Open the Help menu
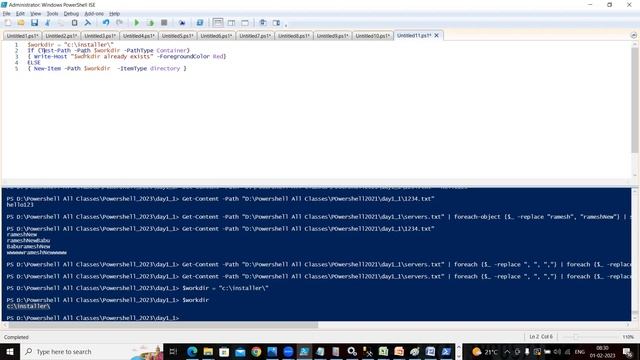 click(114, 13)
